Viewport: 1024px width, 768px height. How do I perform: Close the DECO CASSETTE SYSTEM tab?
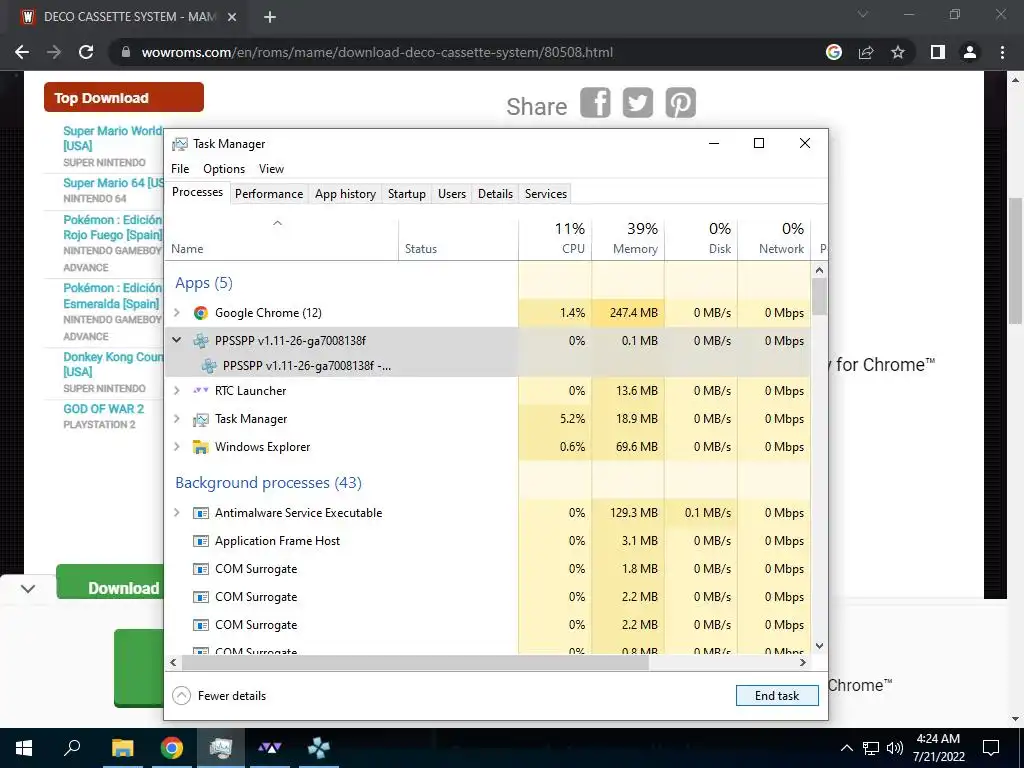click(x=232, y=18)
